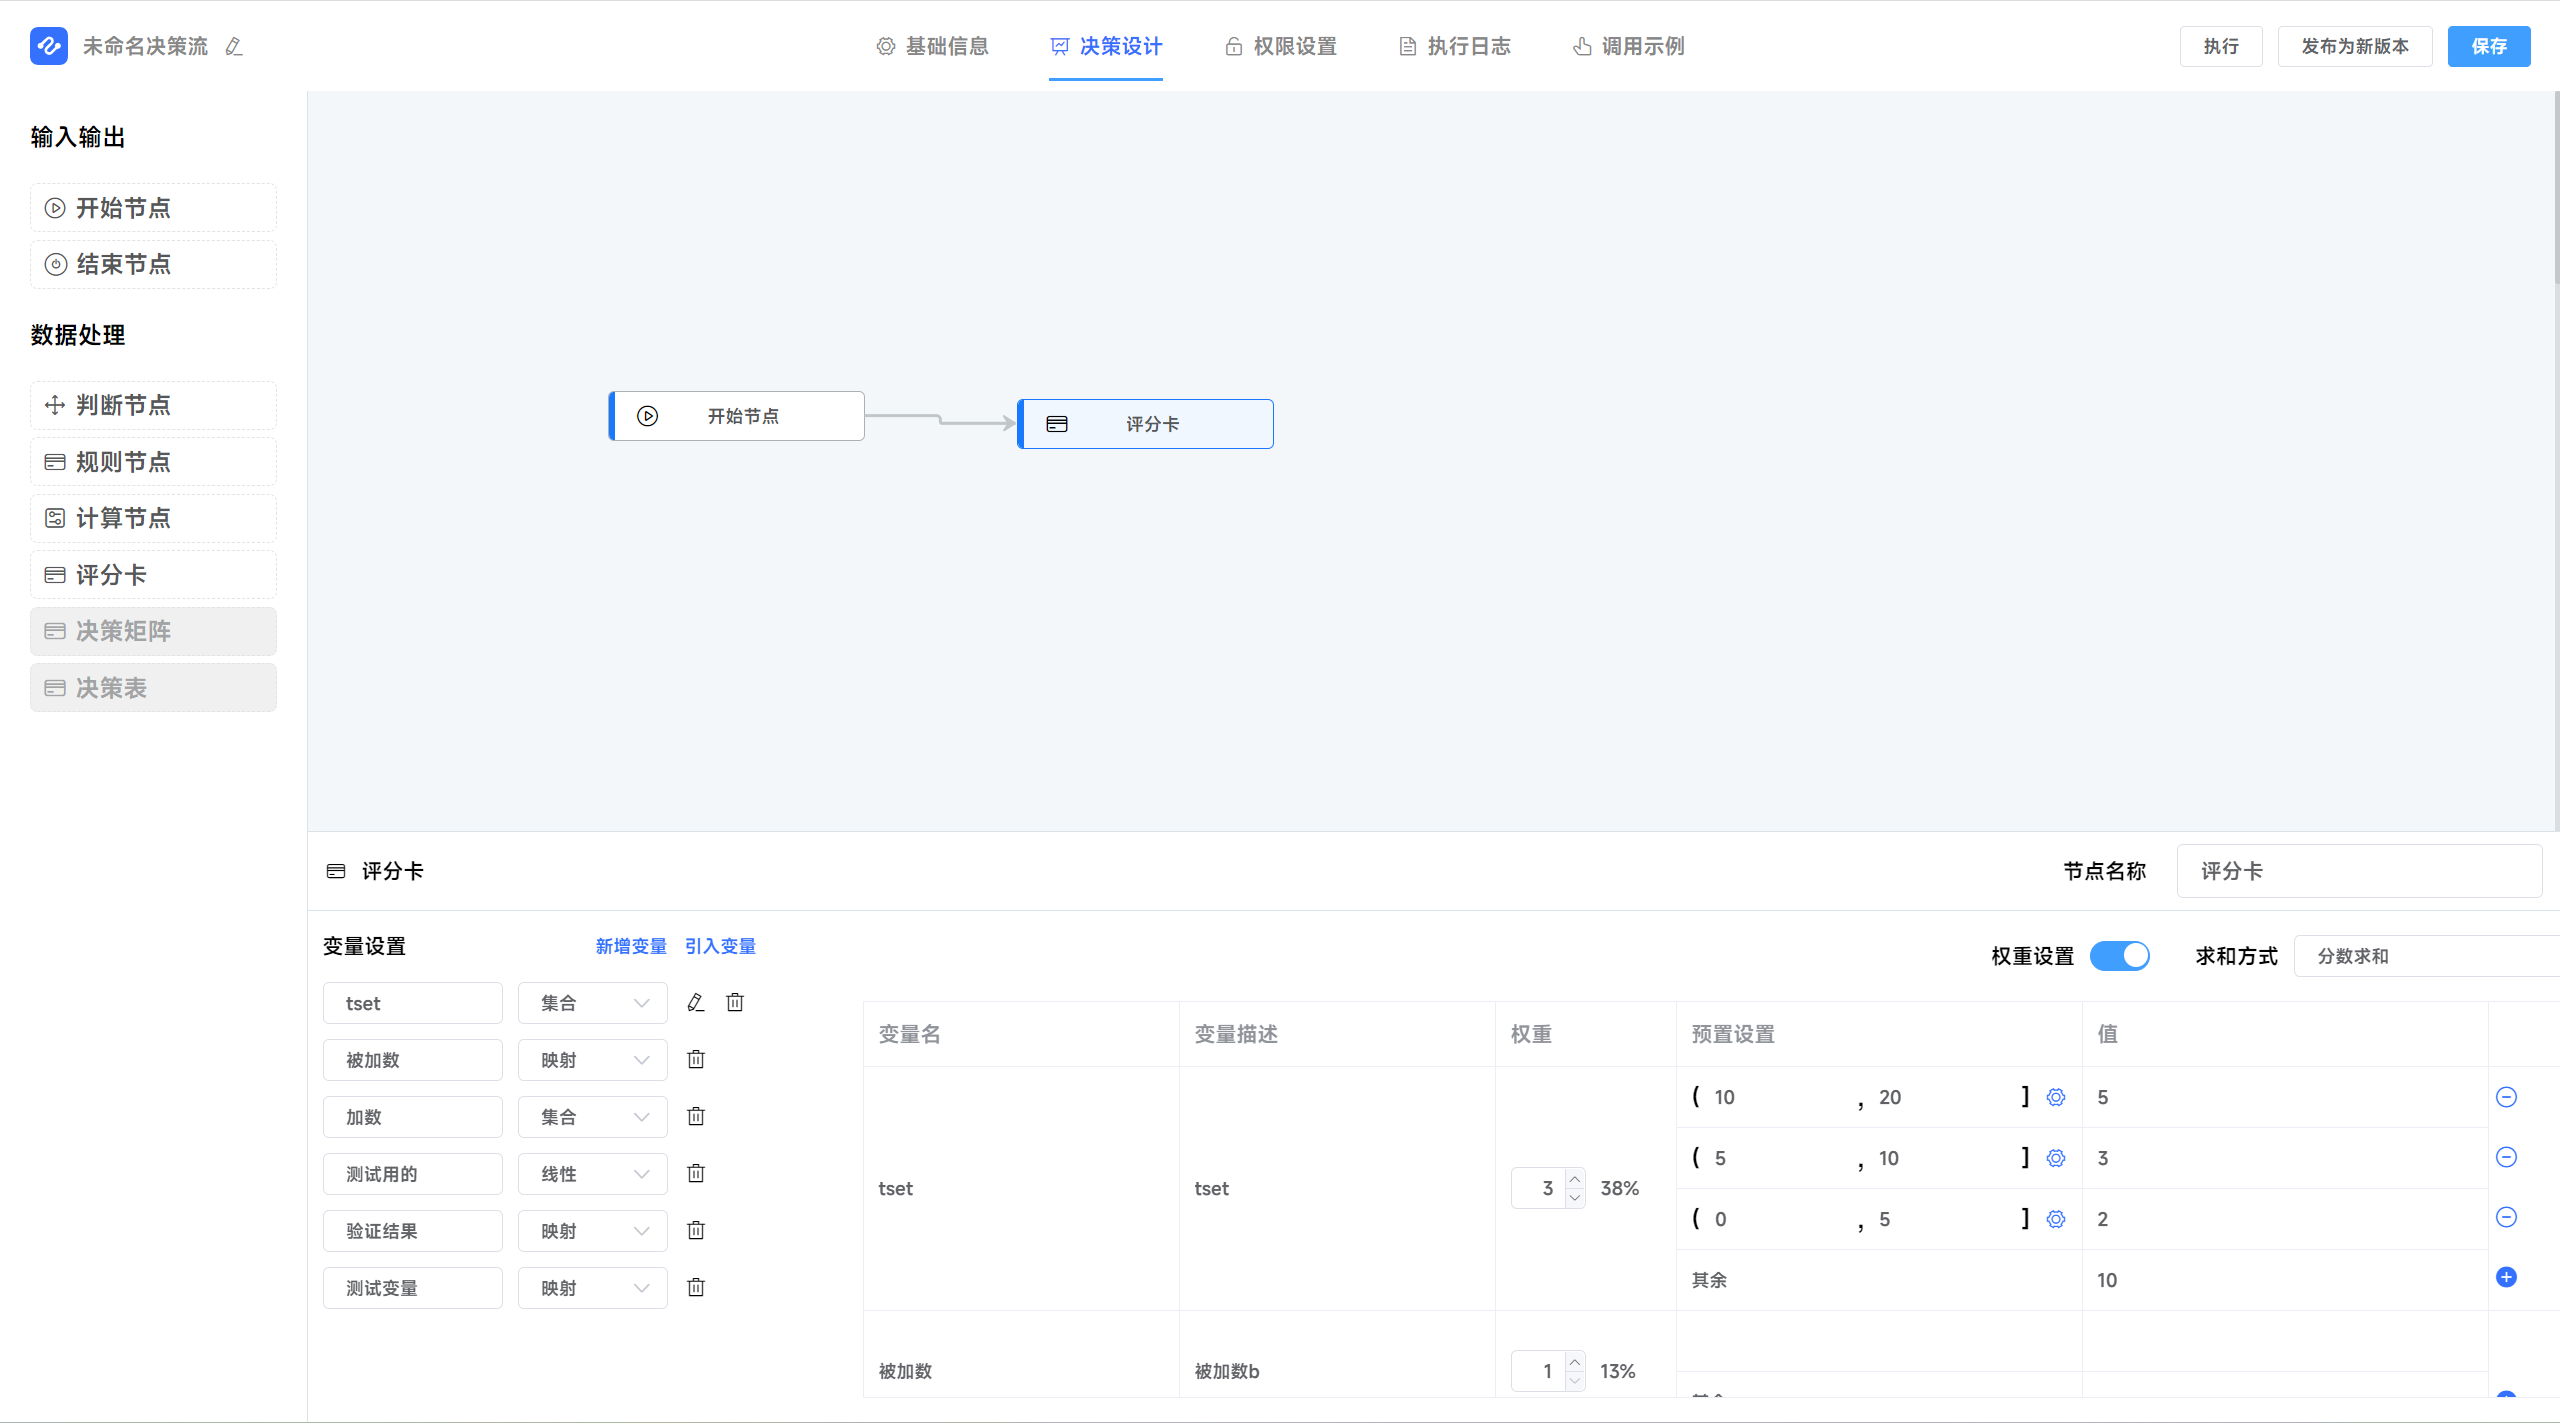
Task: Select 决策矩阵 in the sidebar palette
Action: (x=153, y=631)
